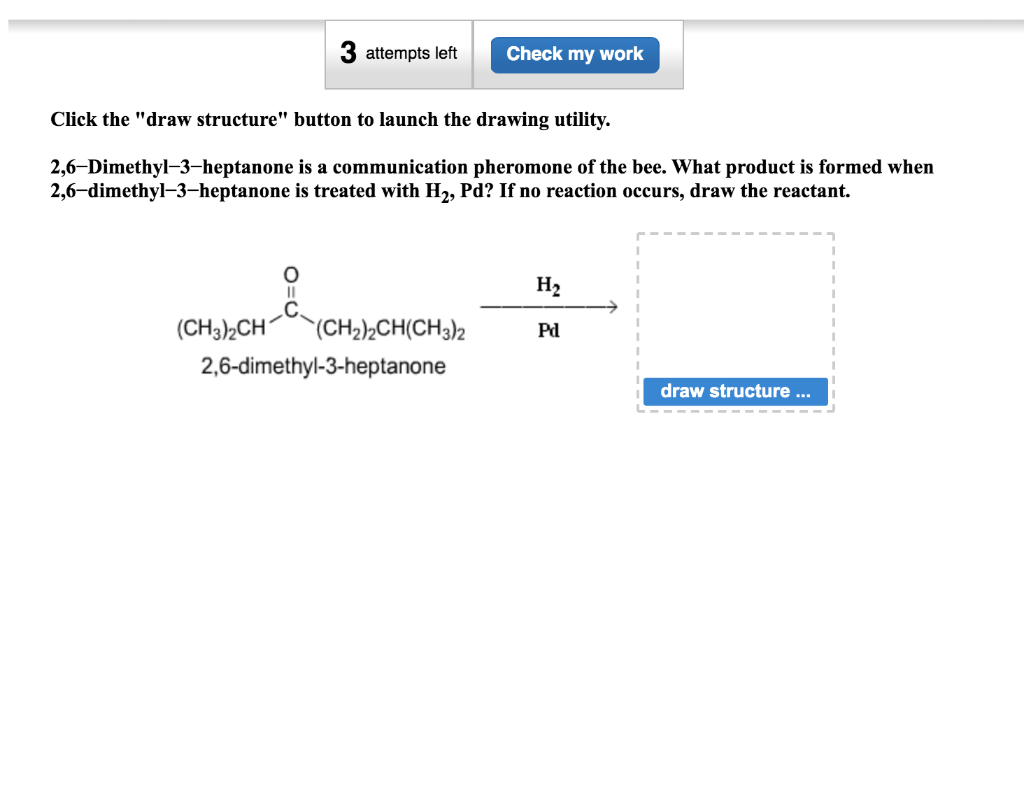Click the Check my work button

(575, 54)
